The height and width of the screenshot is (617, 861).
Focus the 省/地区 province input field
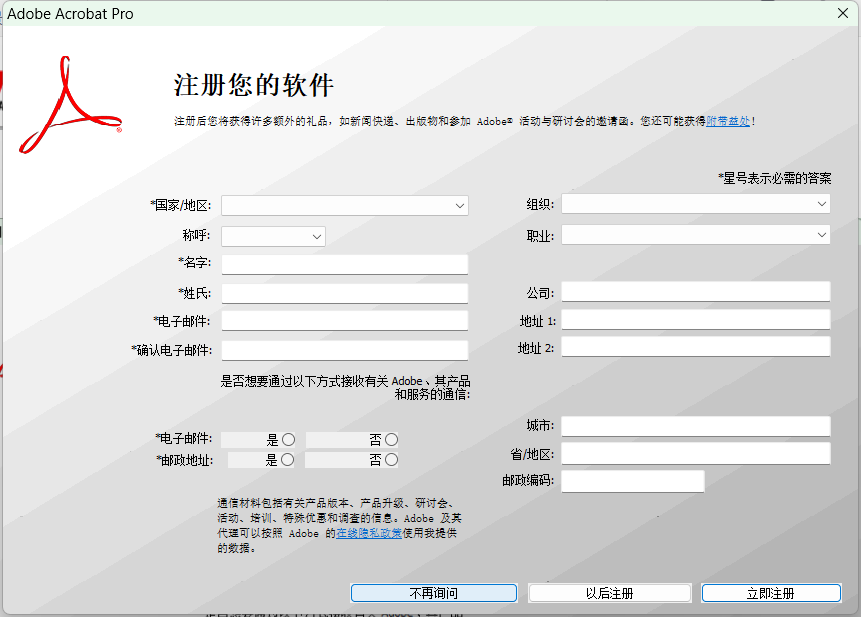[696, 454]
